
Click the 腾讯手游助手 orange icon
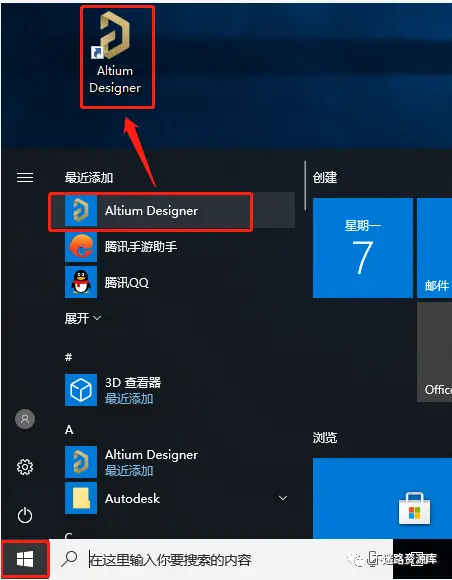pyautogui.click(x=81, y=246)
